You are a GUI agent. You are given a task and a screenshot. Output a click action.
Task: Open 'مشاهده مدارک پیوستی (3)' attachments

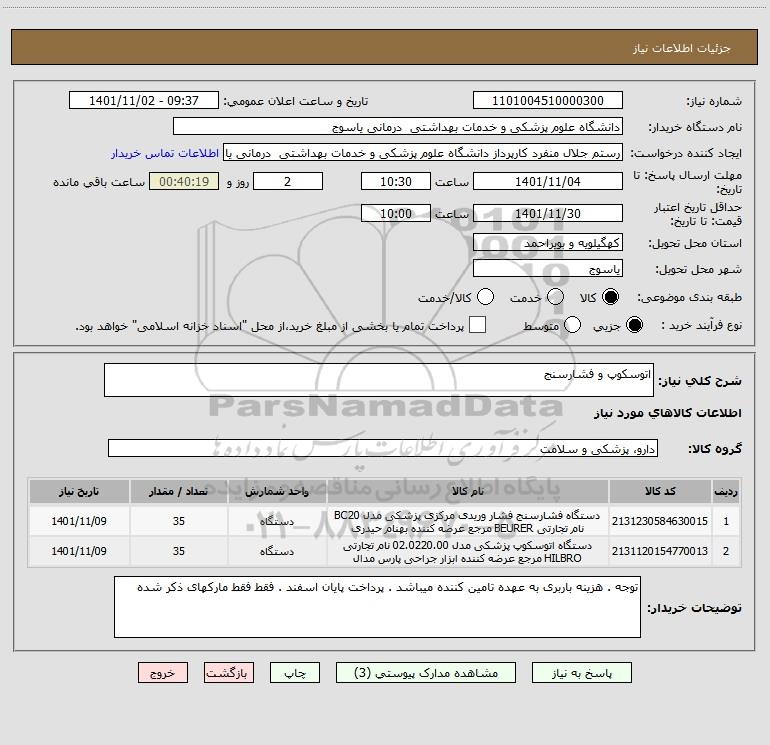pos(426,673)
